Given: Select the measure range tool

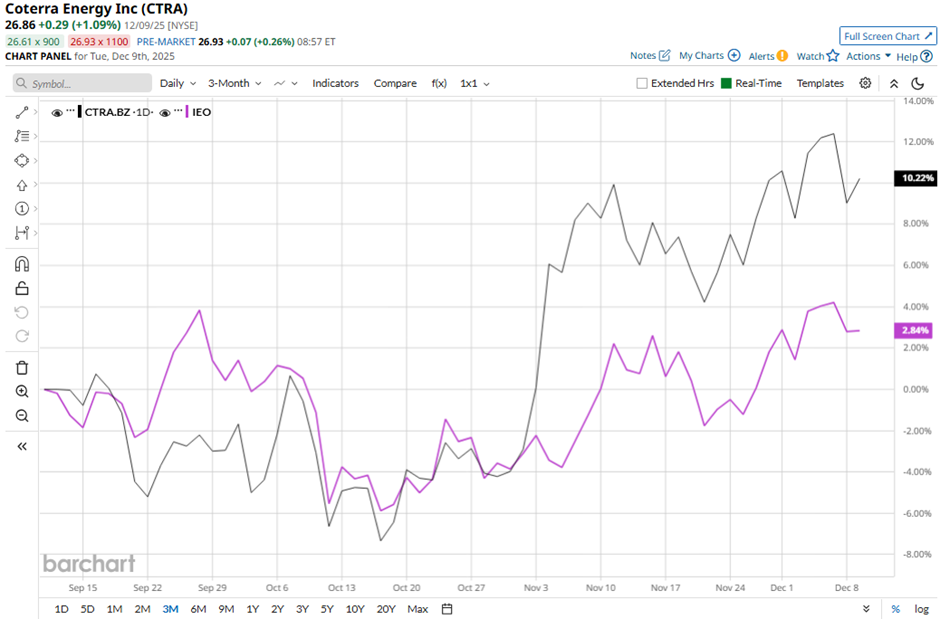Looking at the screenshot, I should coord(22,232).
